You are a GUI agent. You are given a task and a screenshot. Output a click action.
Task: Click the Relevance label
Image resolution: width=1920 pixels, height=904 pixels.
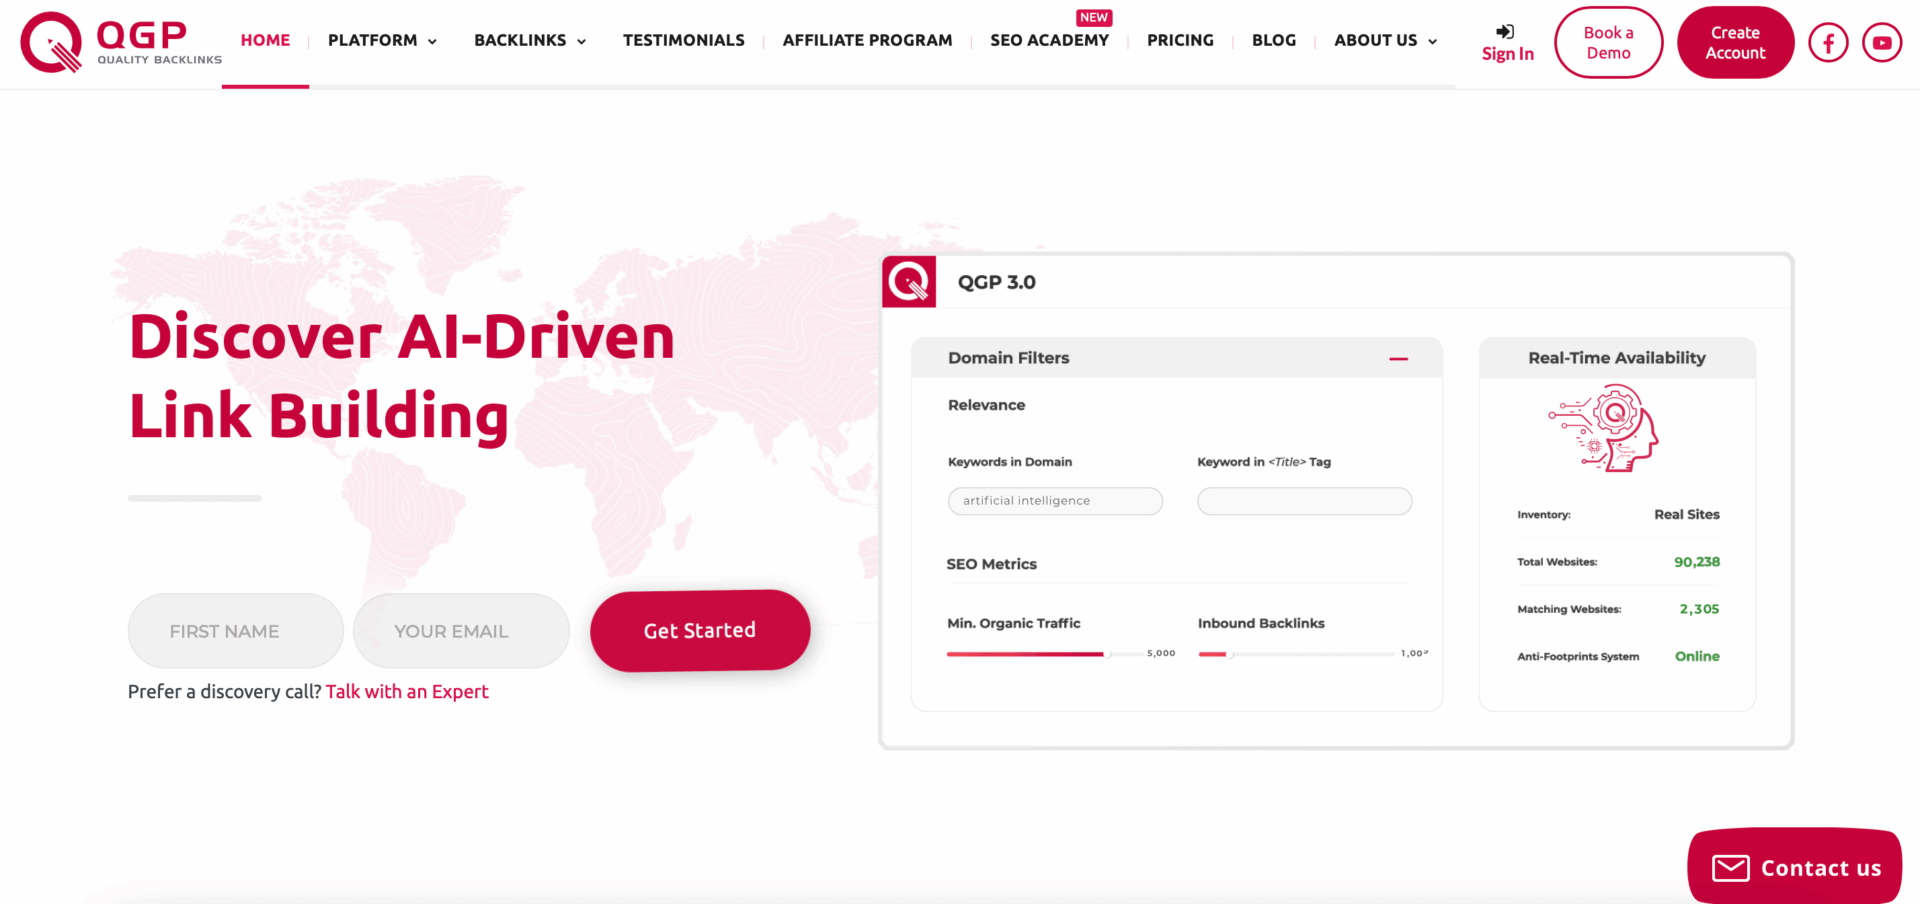point(987,405)
